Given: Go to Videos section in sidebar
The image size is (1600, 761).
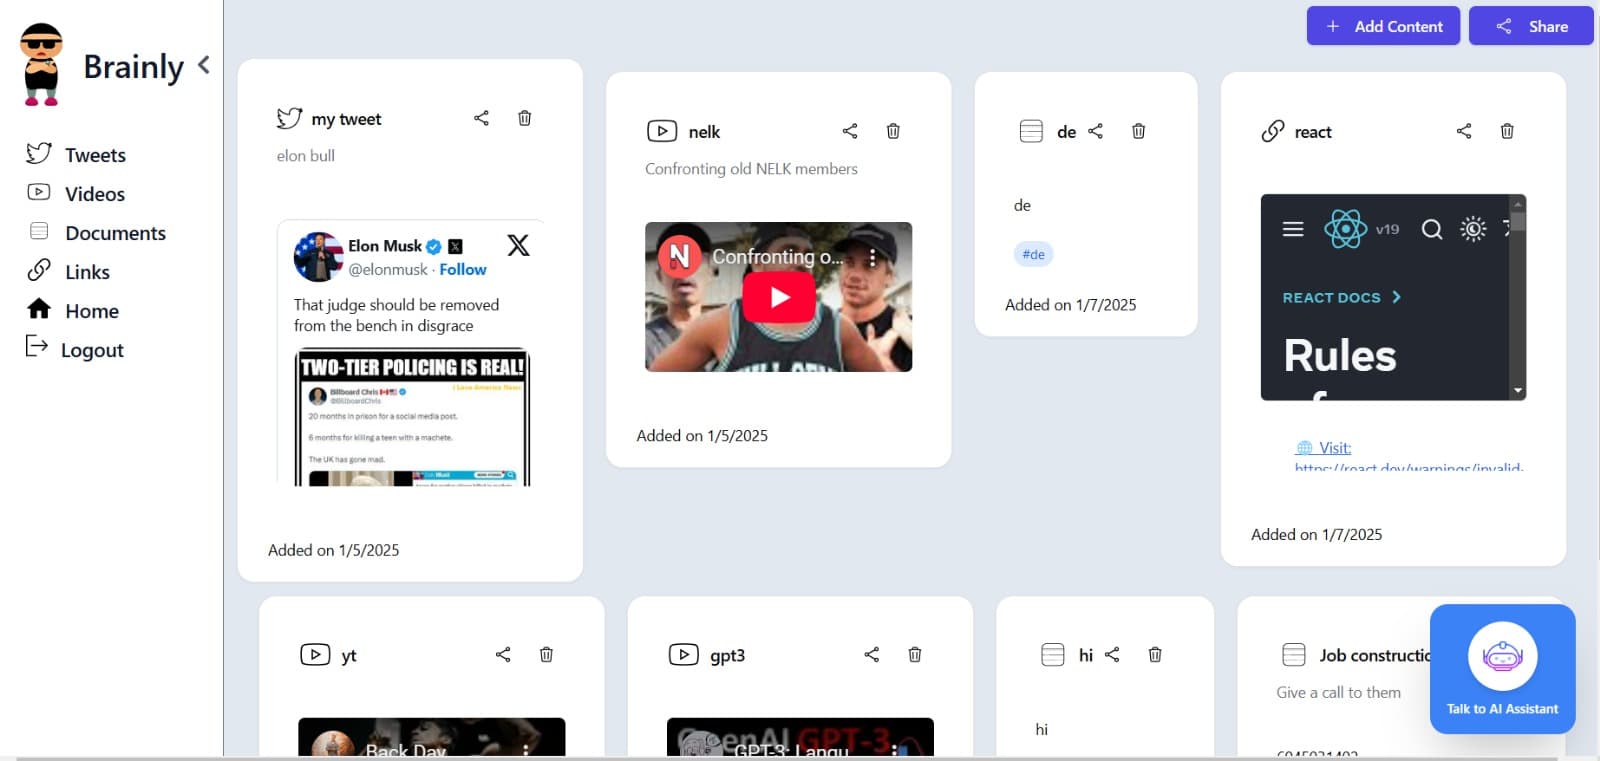Looking at the screenshot, I should (x=94, y=194).
